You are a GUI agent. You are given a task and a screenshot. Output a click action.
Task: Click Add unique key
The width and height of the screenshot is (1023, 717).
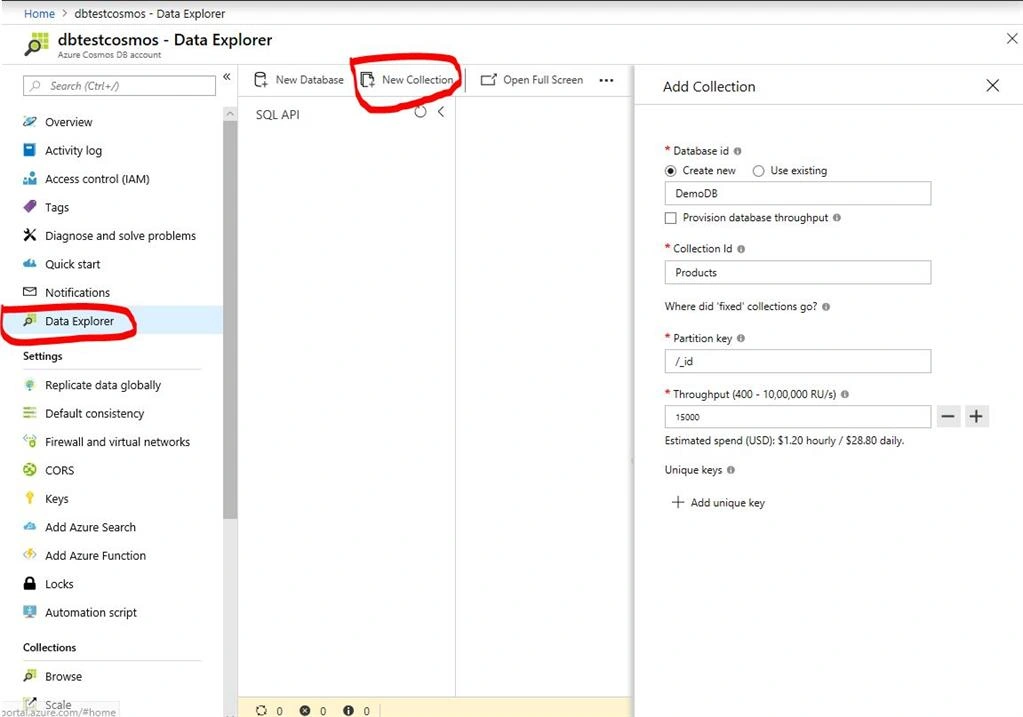(x=718, y=502)
